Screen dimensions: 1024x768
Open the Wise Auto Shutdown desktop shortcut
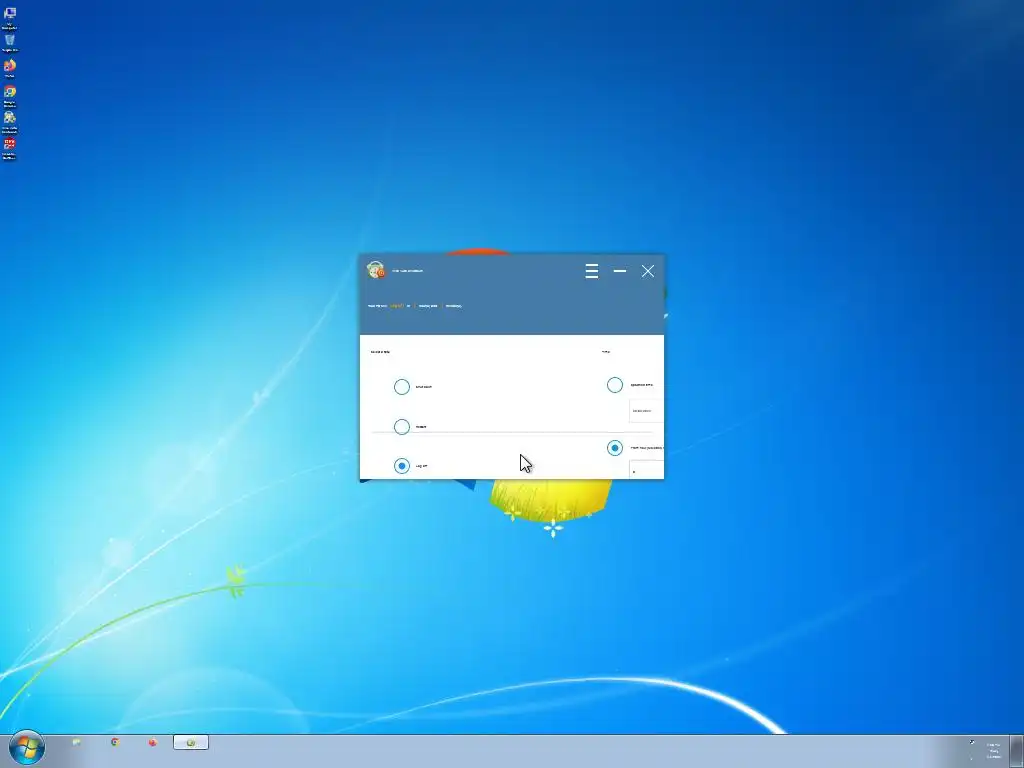(x=10, y=121)
